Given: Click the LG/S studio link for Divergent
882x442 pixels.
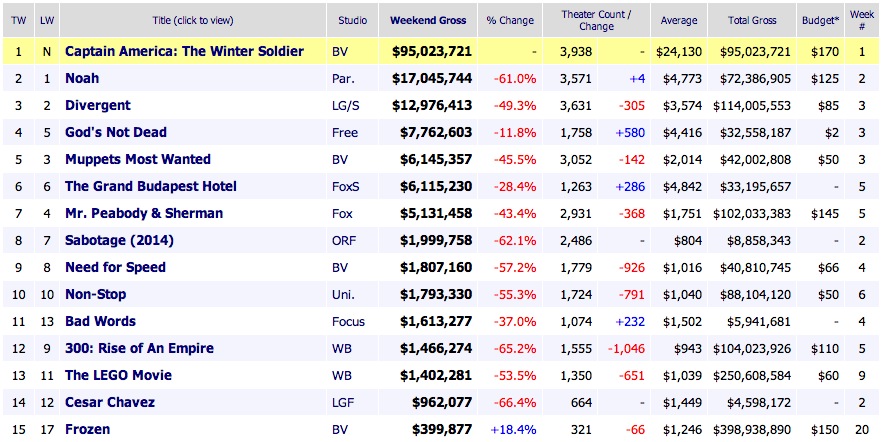Looking at the screenshot, I should (345, 105).
